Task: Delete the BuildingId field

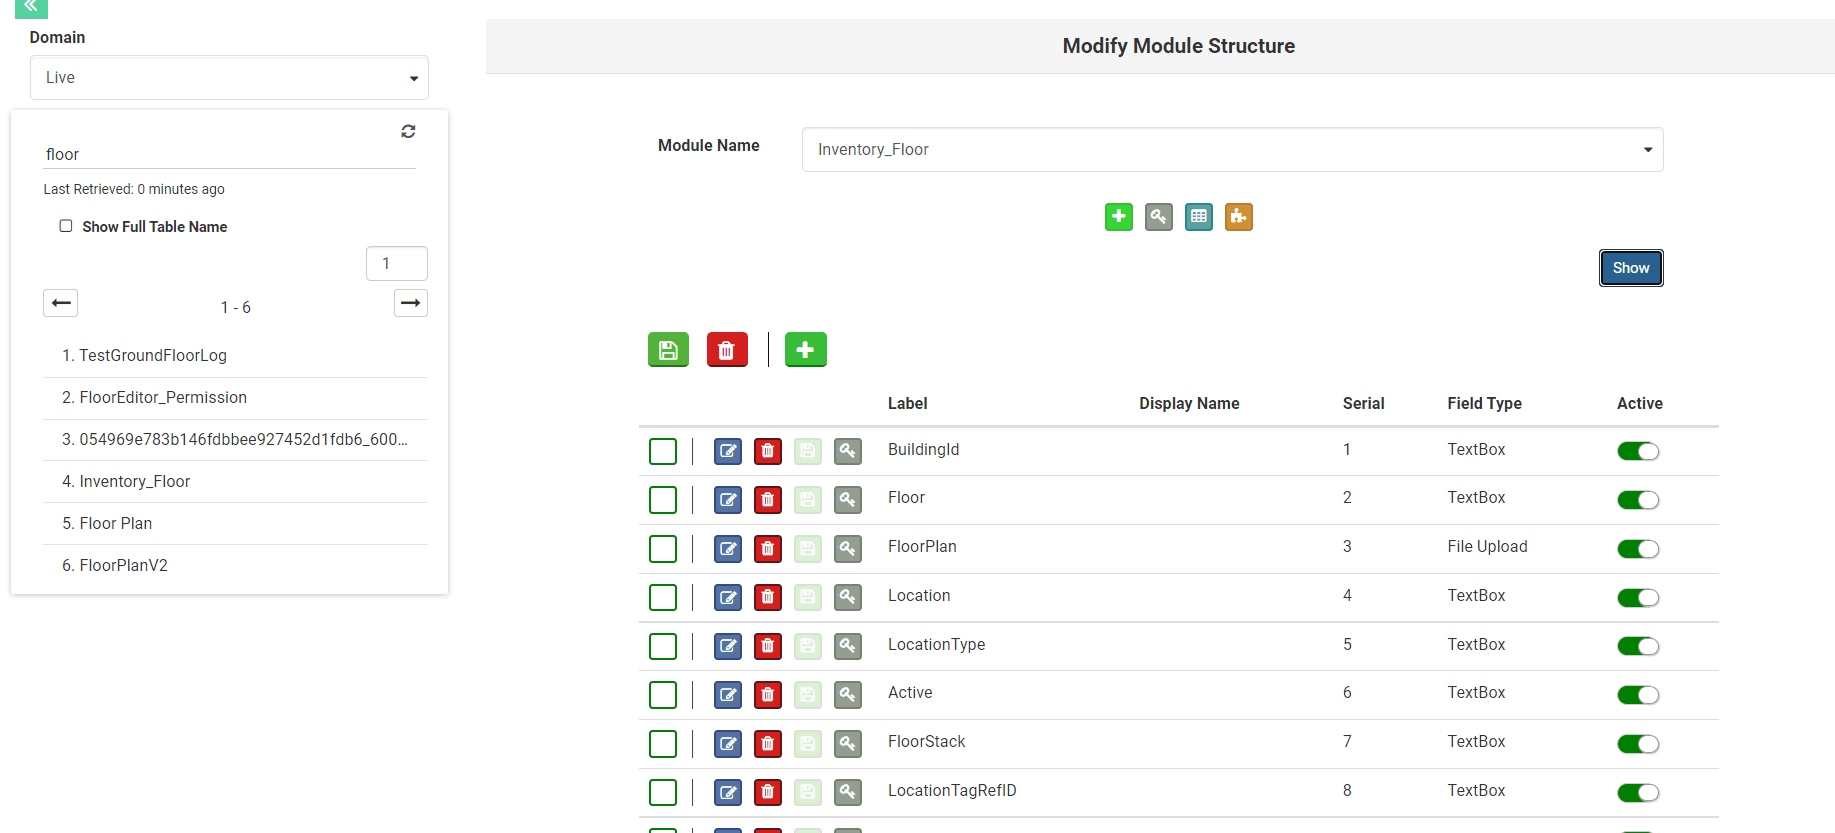Action: [768, 451]
